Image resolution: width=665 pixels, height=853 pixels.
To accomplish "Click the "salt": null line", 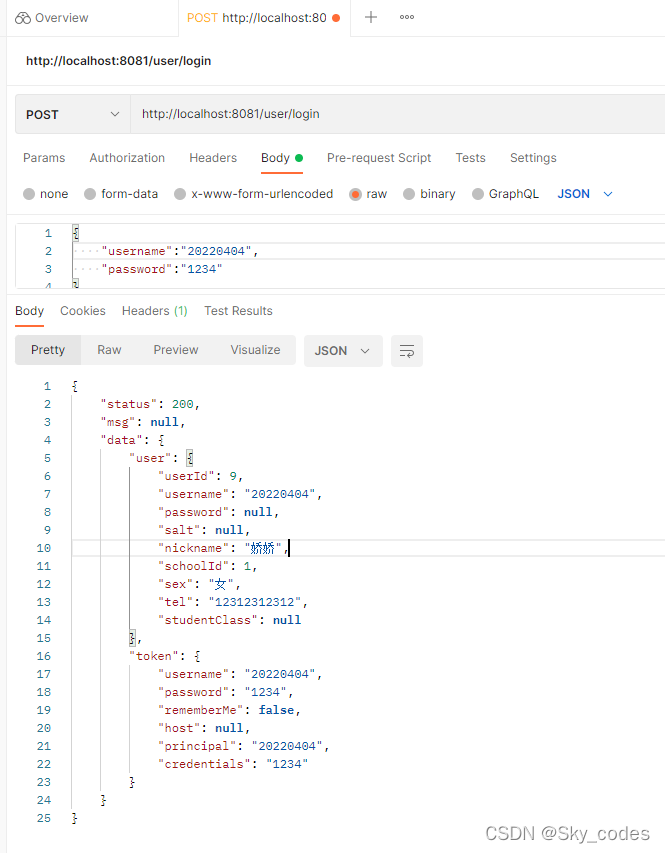I will pyautogui.click(x=204, y=530).
